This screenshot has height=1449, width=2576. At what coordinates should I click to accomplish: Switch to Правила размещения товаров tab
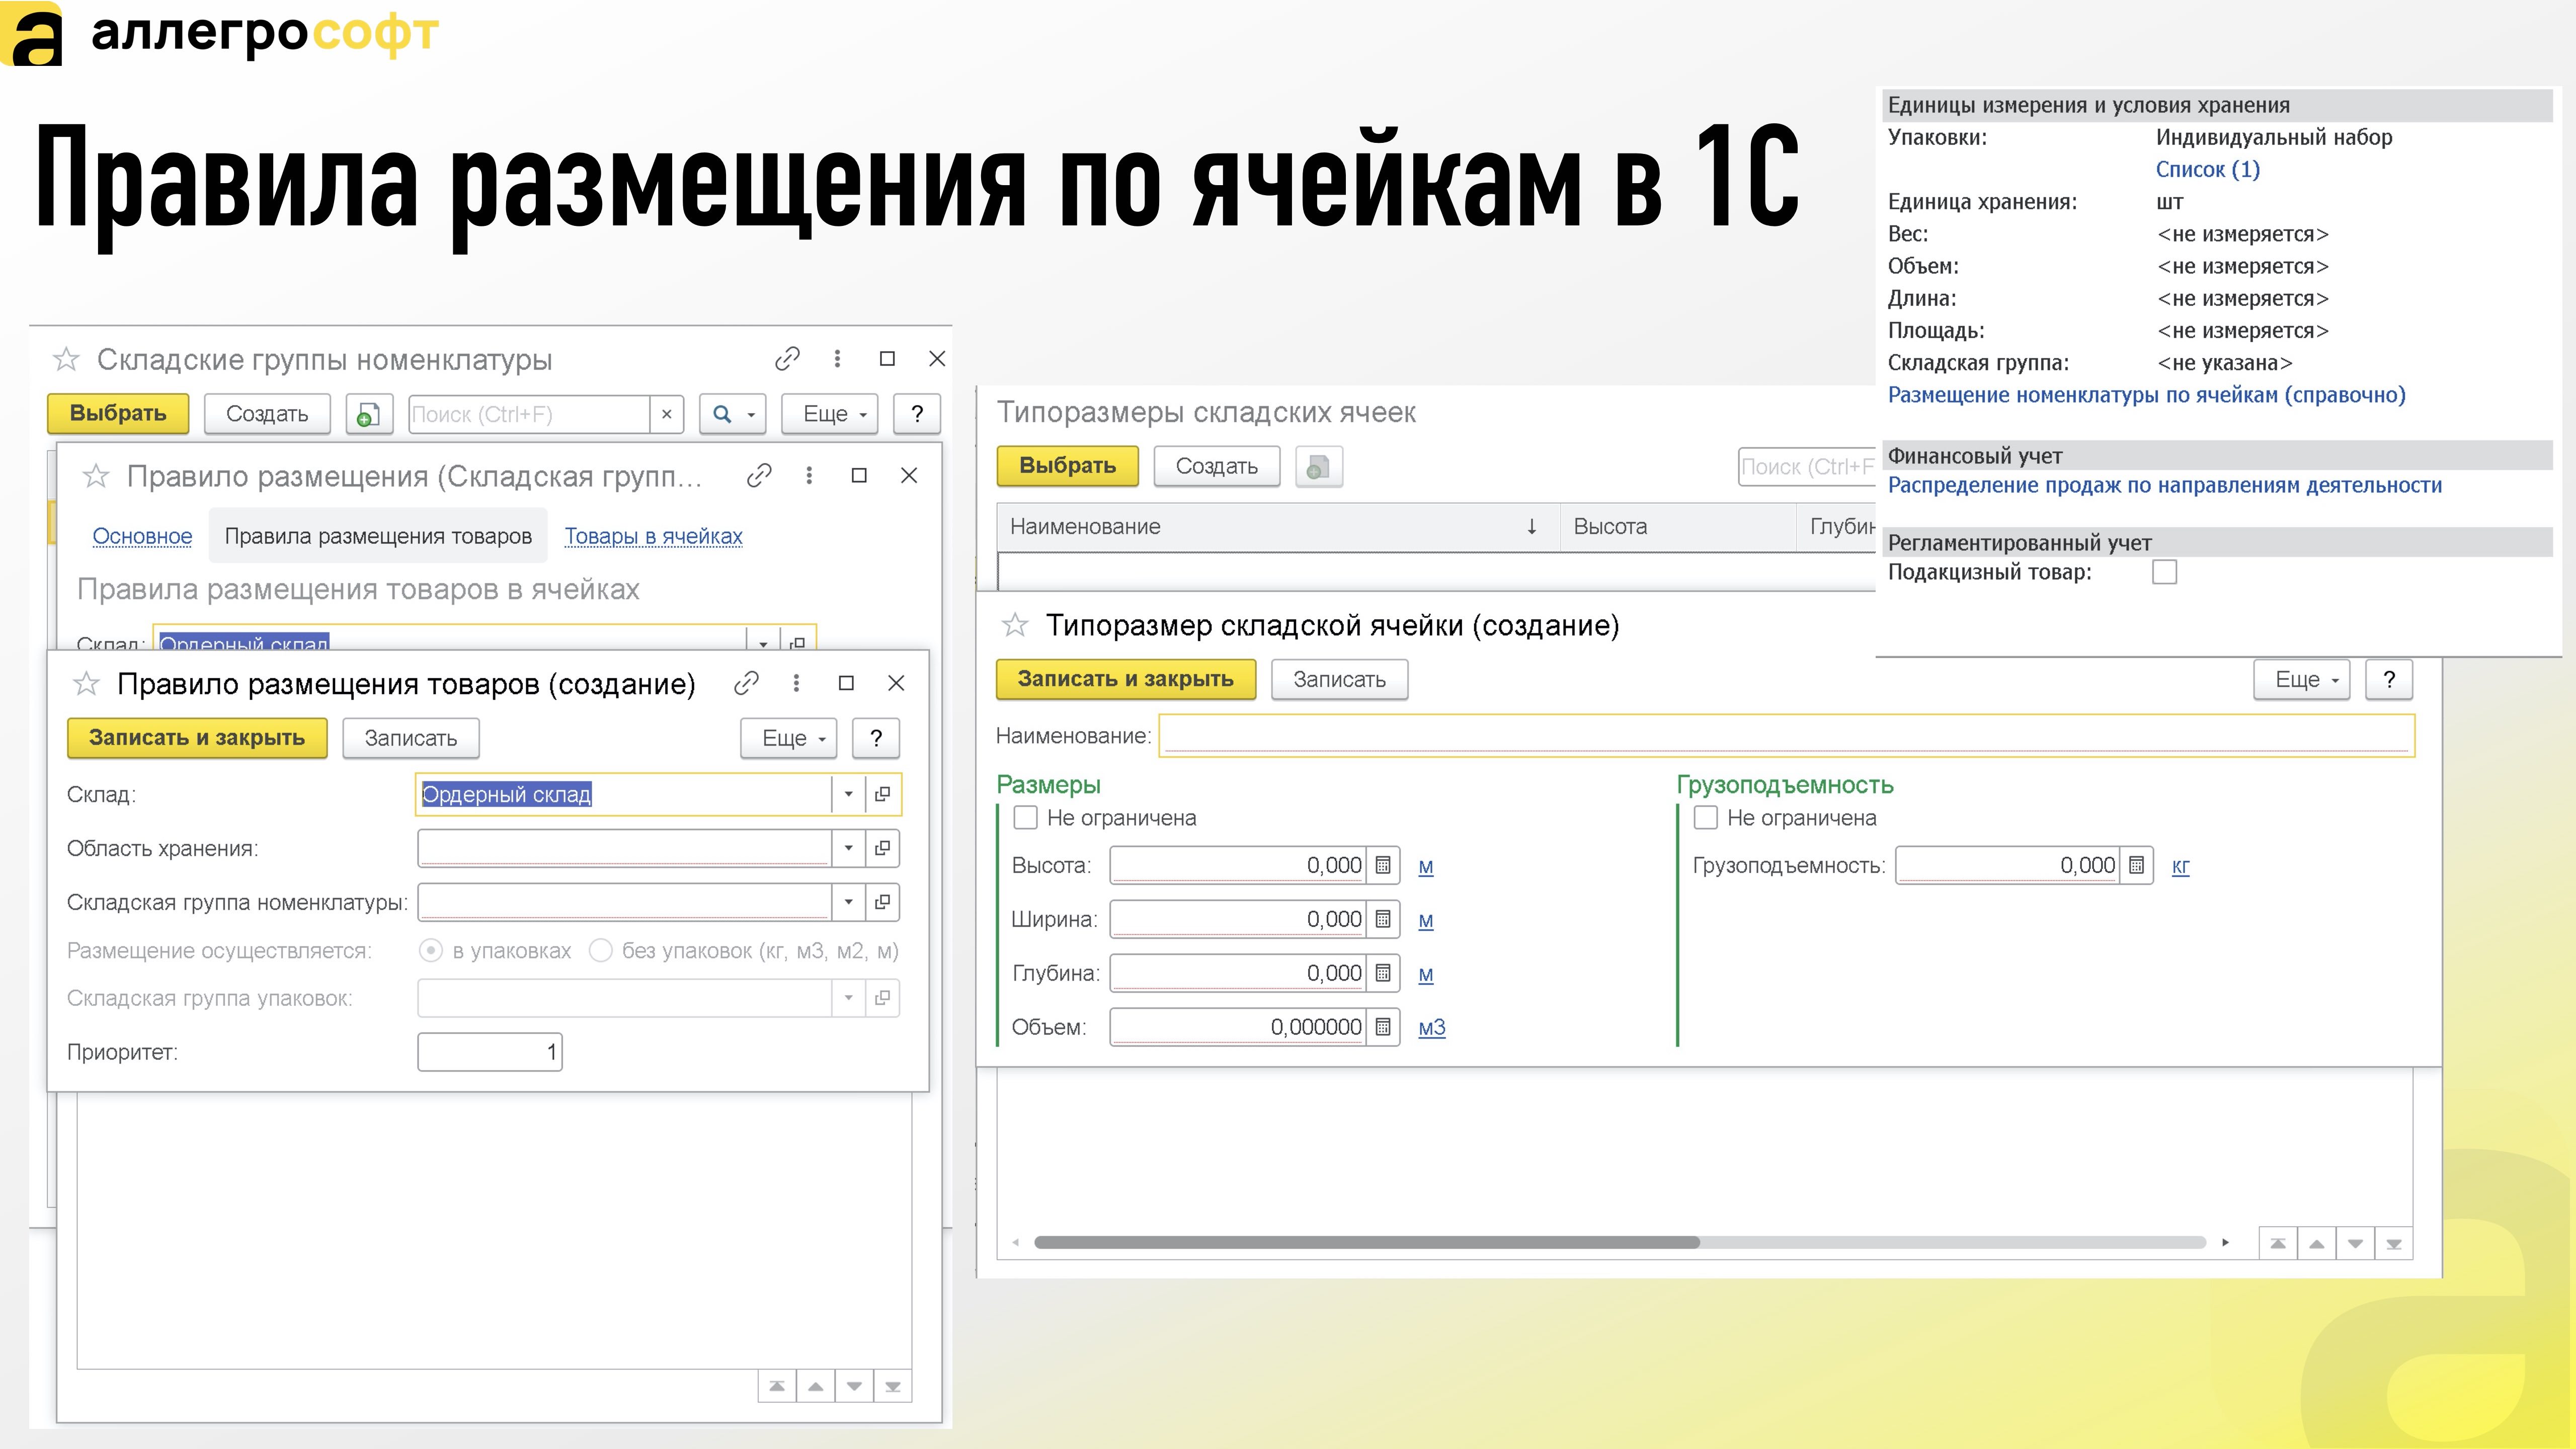[x=378, y=536]
